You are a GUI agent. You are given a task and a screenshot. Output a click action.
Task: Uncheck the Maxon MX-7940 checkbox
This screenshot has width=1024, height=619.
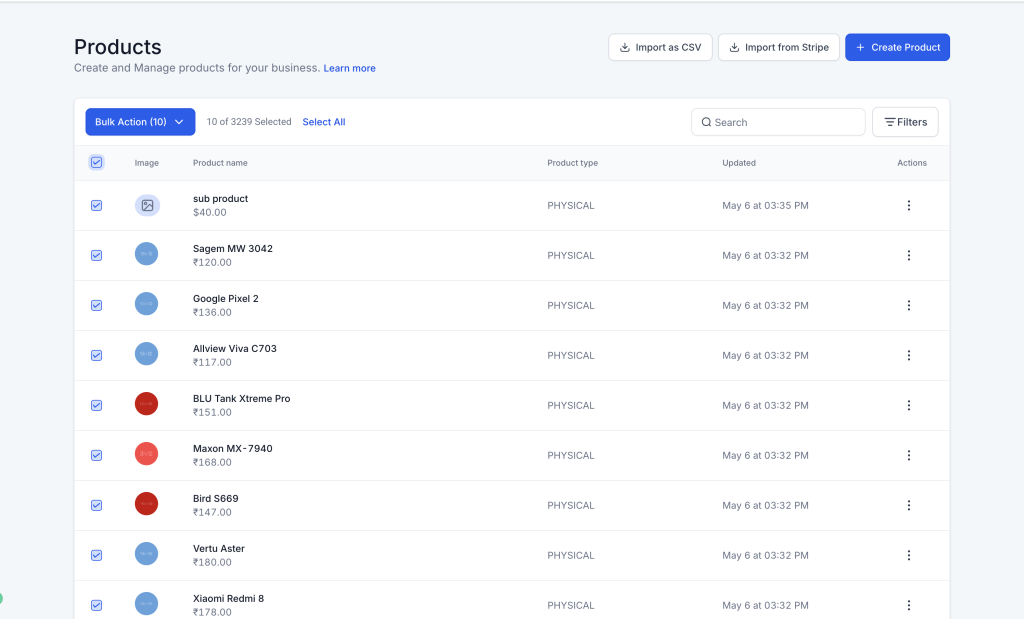point(97,455)
